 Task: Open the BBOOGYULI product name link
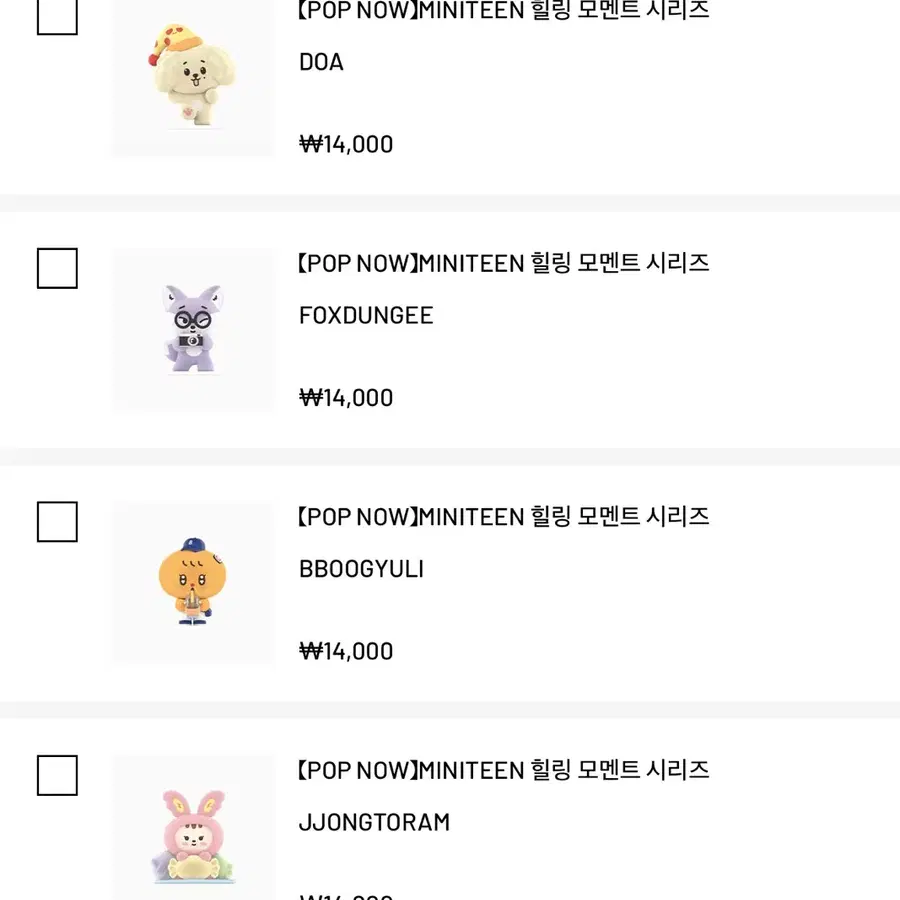pyautogui.click(x=362, y=569)
